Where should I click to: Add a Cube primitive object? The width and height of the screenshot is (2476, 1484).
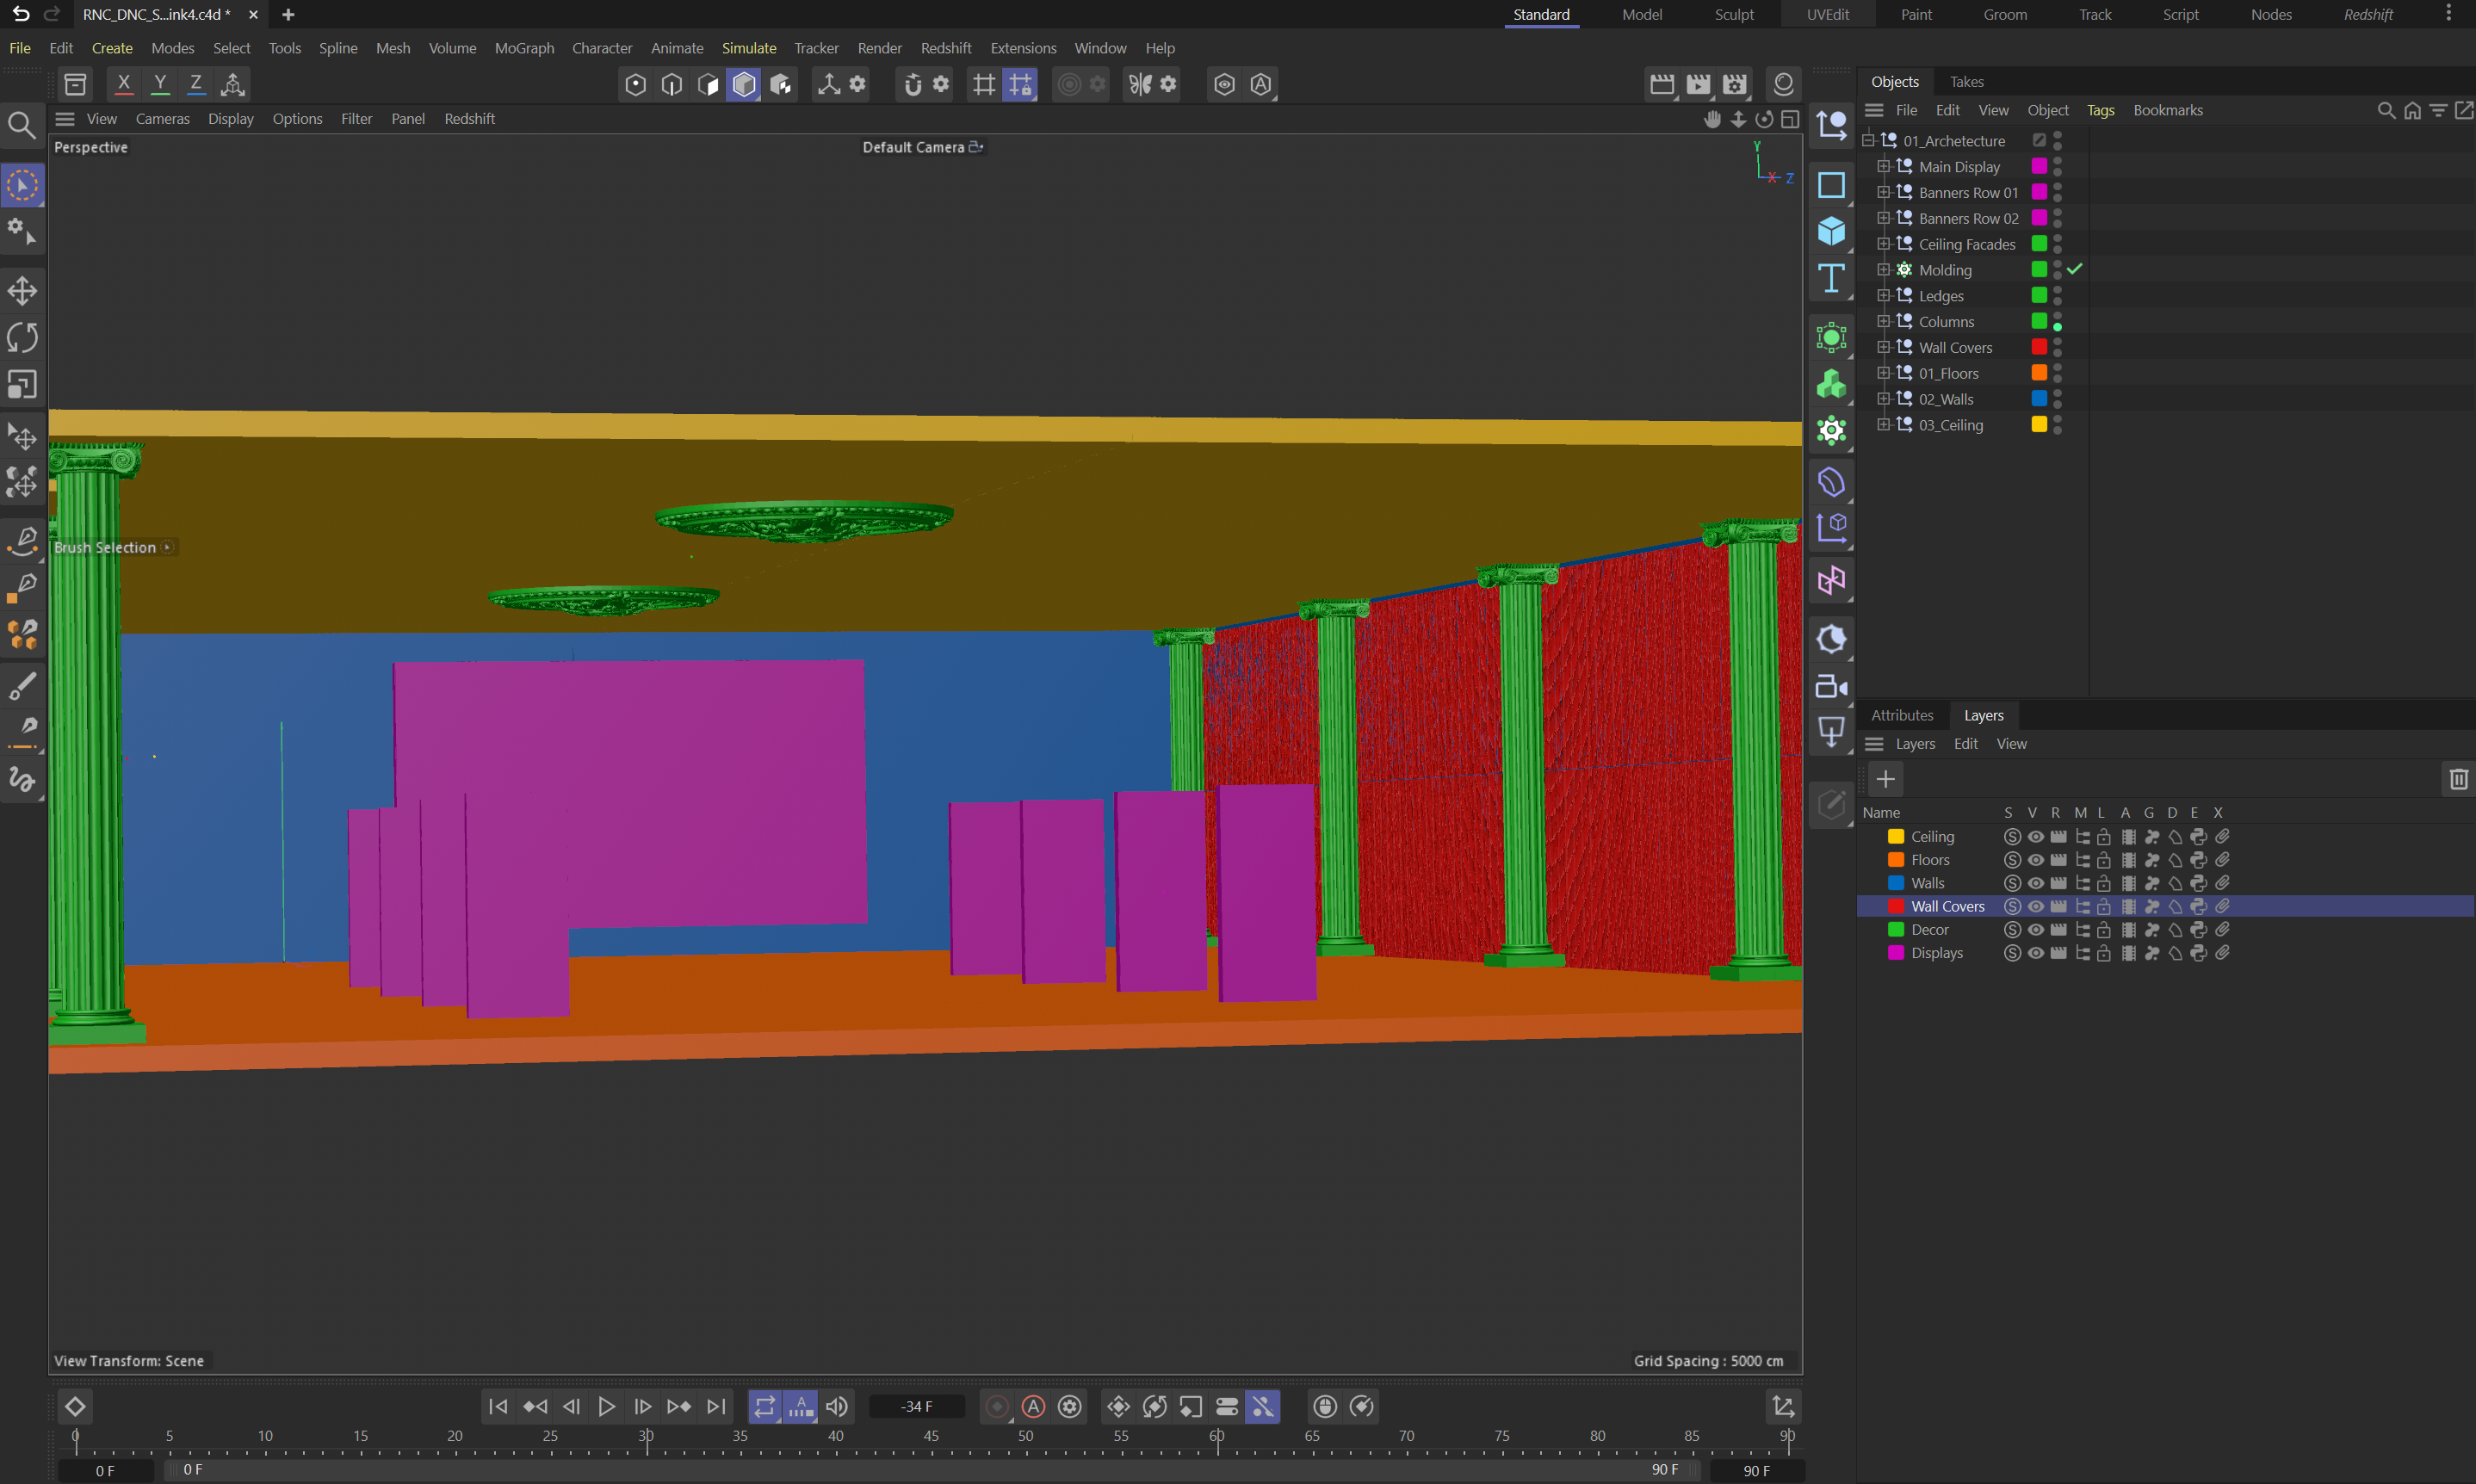pyautogui.click(x=1831, y=231)
